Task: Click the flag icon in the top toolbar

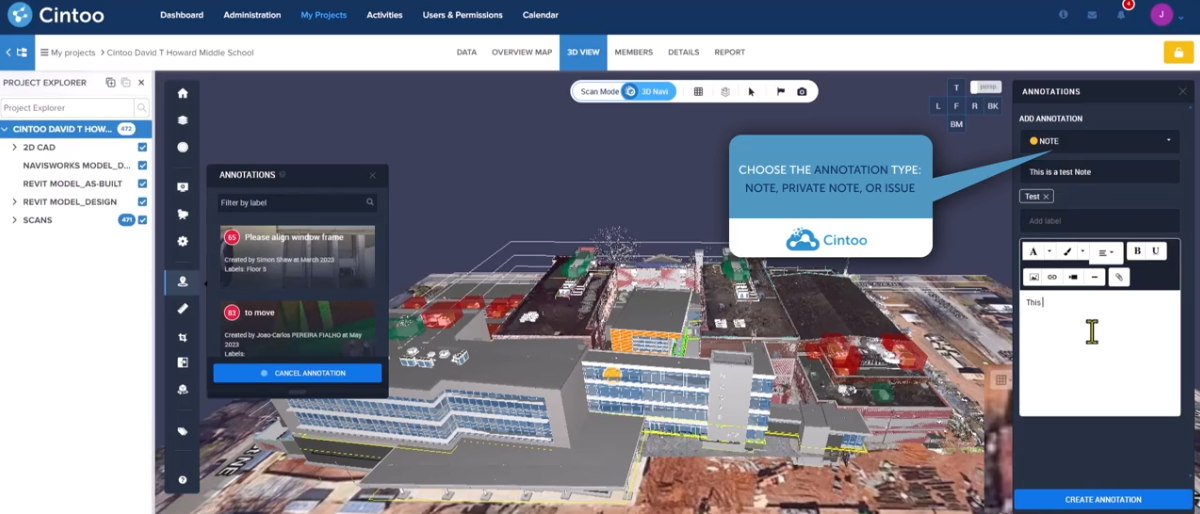Action: (780, 92)
